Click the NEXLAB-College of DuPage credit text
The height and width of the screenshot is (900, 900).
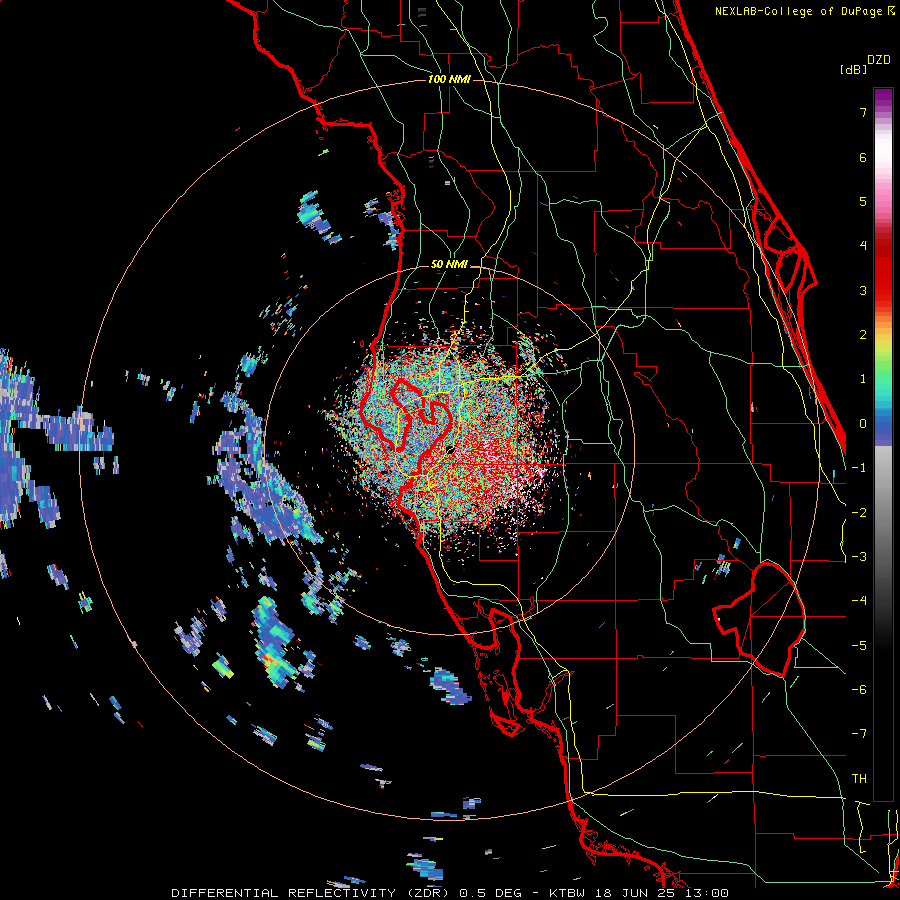click(798, 11)
